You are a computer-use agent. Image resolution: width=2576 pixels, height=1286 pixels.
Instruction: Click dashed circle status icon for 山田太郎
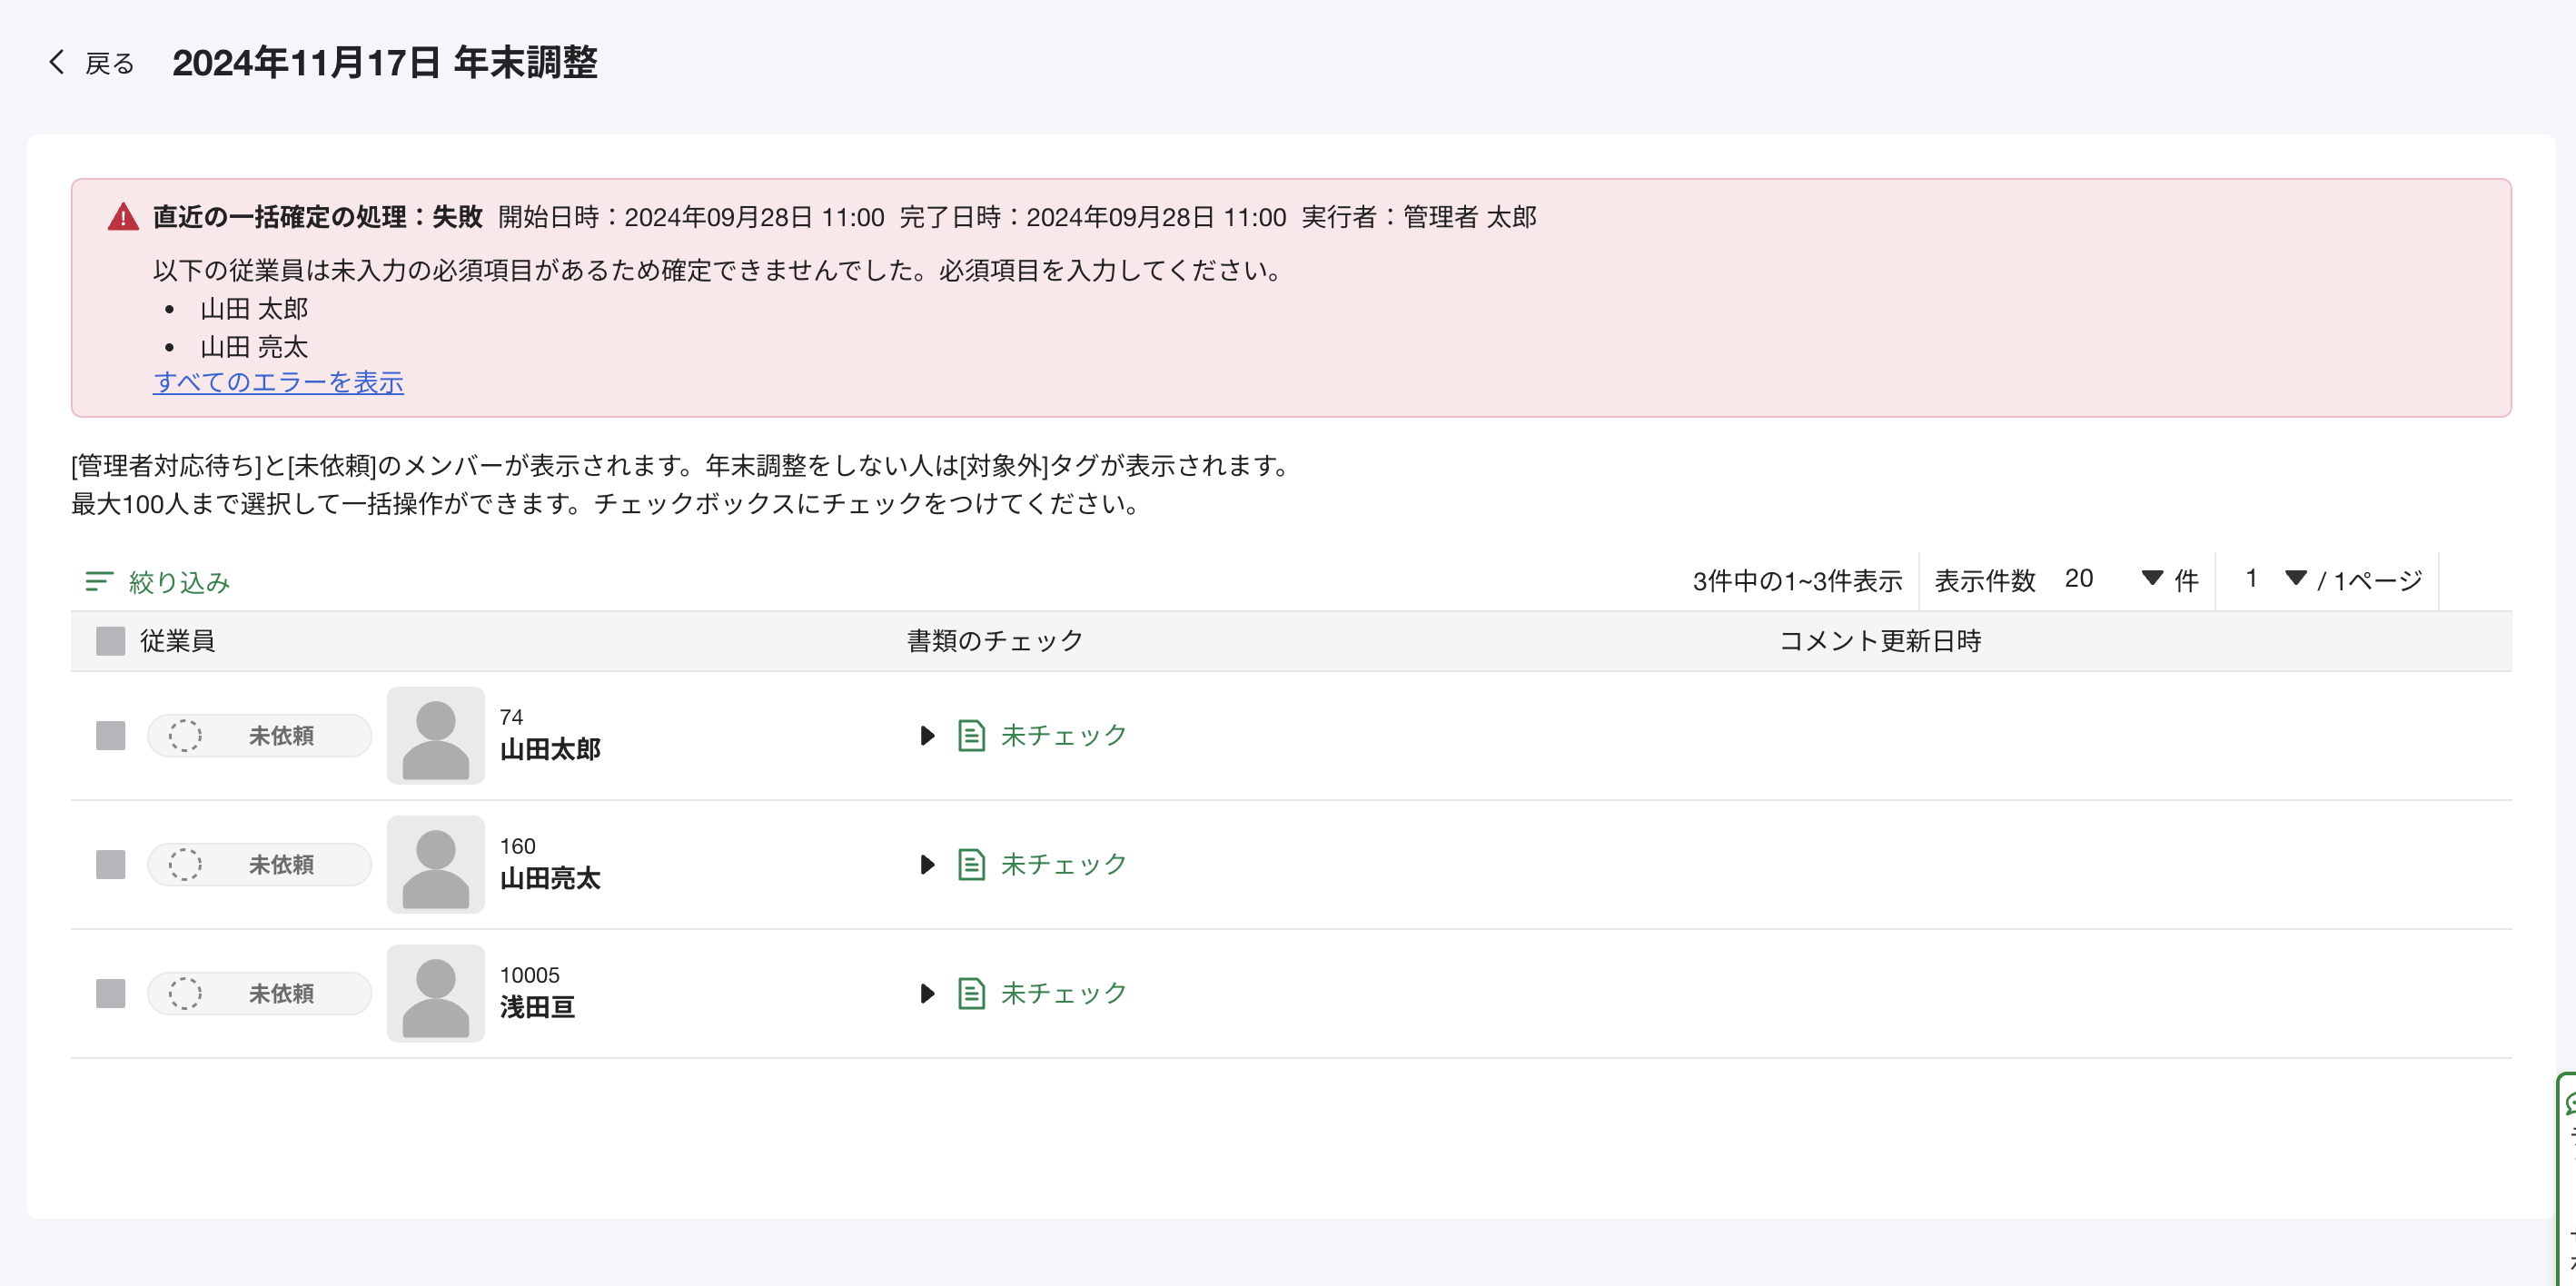pos(185,735)
